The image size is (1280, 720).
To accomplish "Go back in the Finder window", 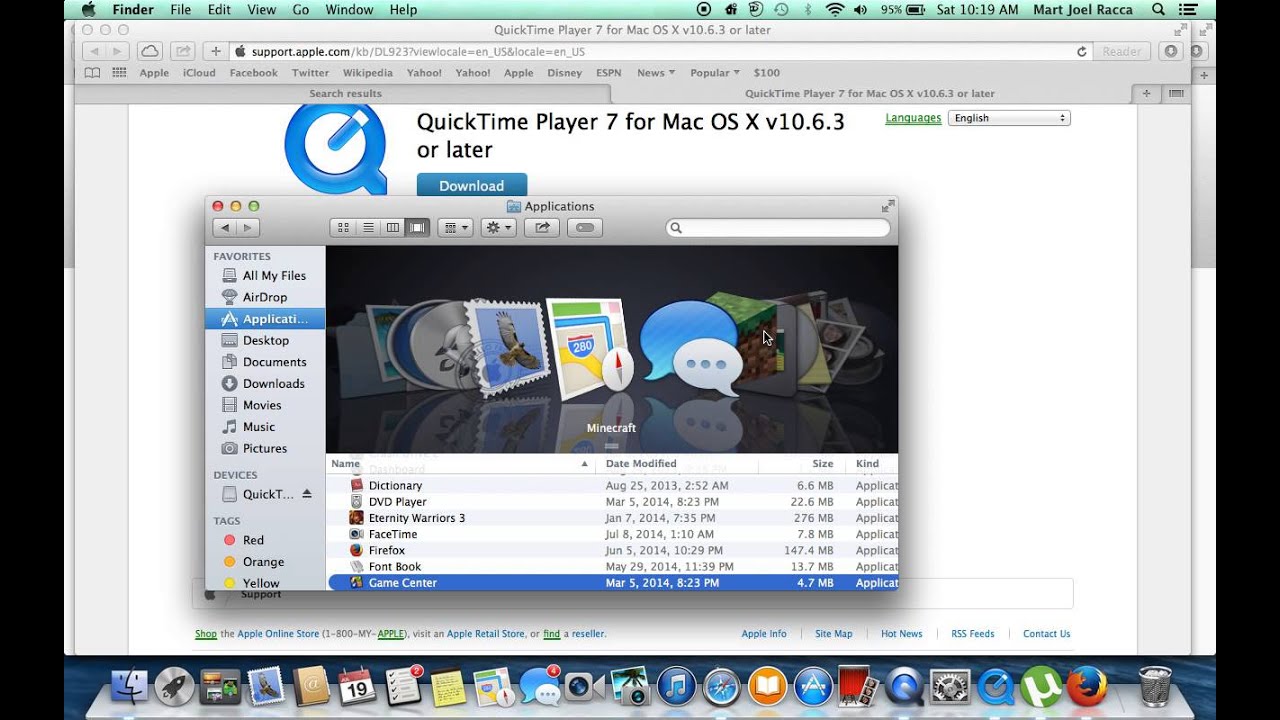I will click(225, 228).
